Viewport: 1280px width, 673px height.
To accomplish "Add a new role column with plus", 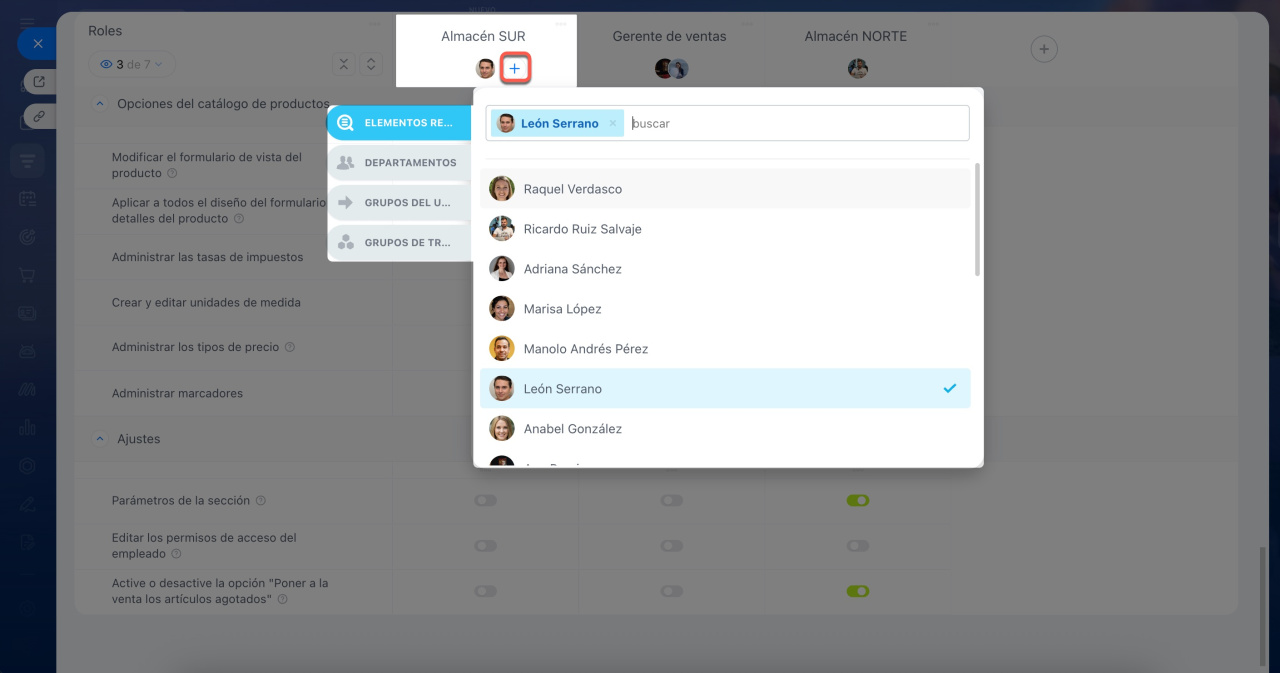I will [x=1043, y=48].
